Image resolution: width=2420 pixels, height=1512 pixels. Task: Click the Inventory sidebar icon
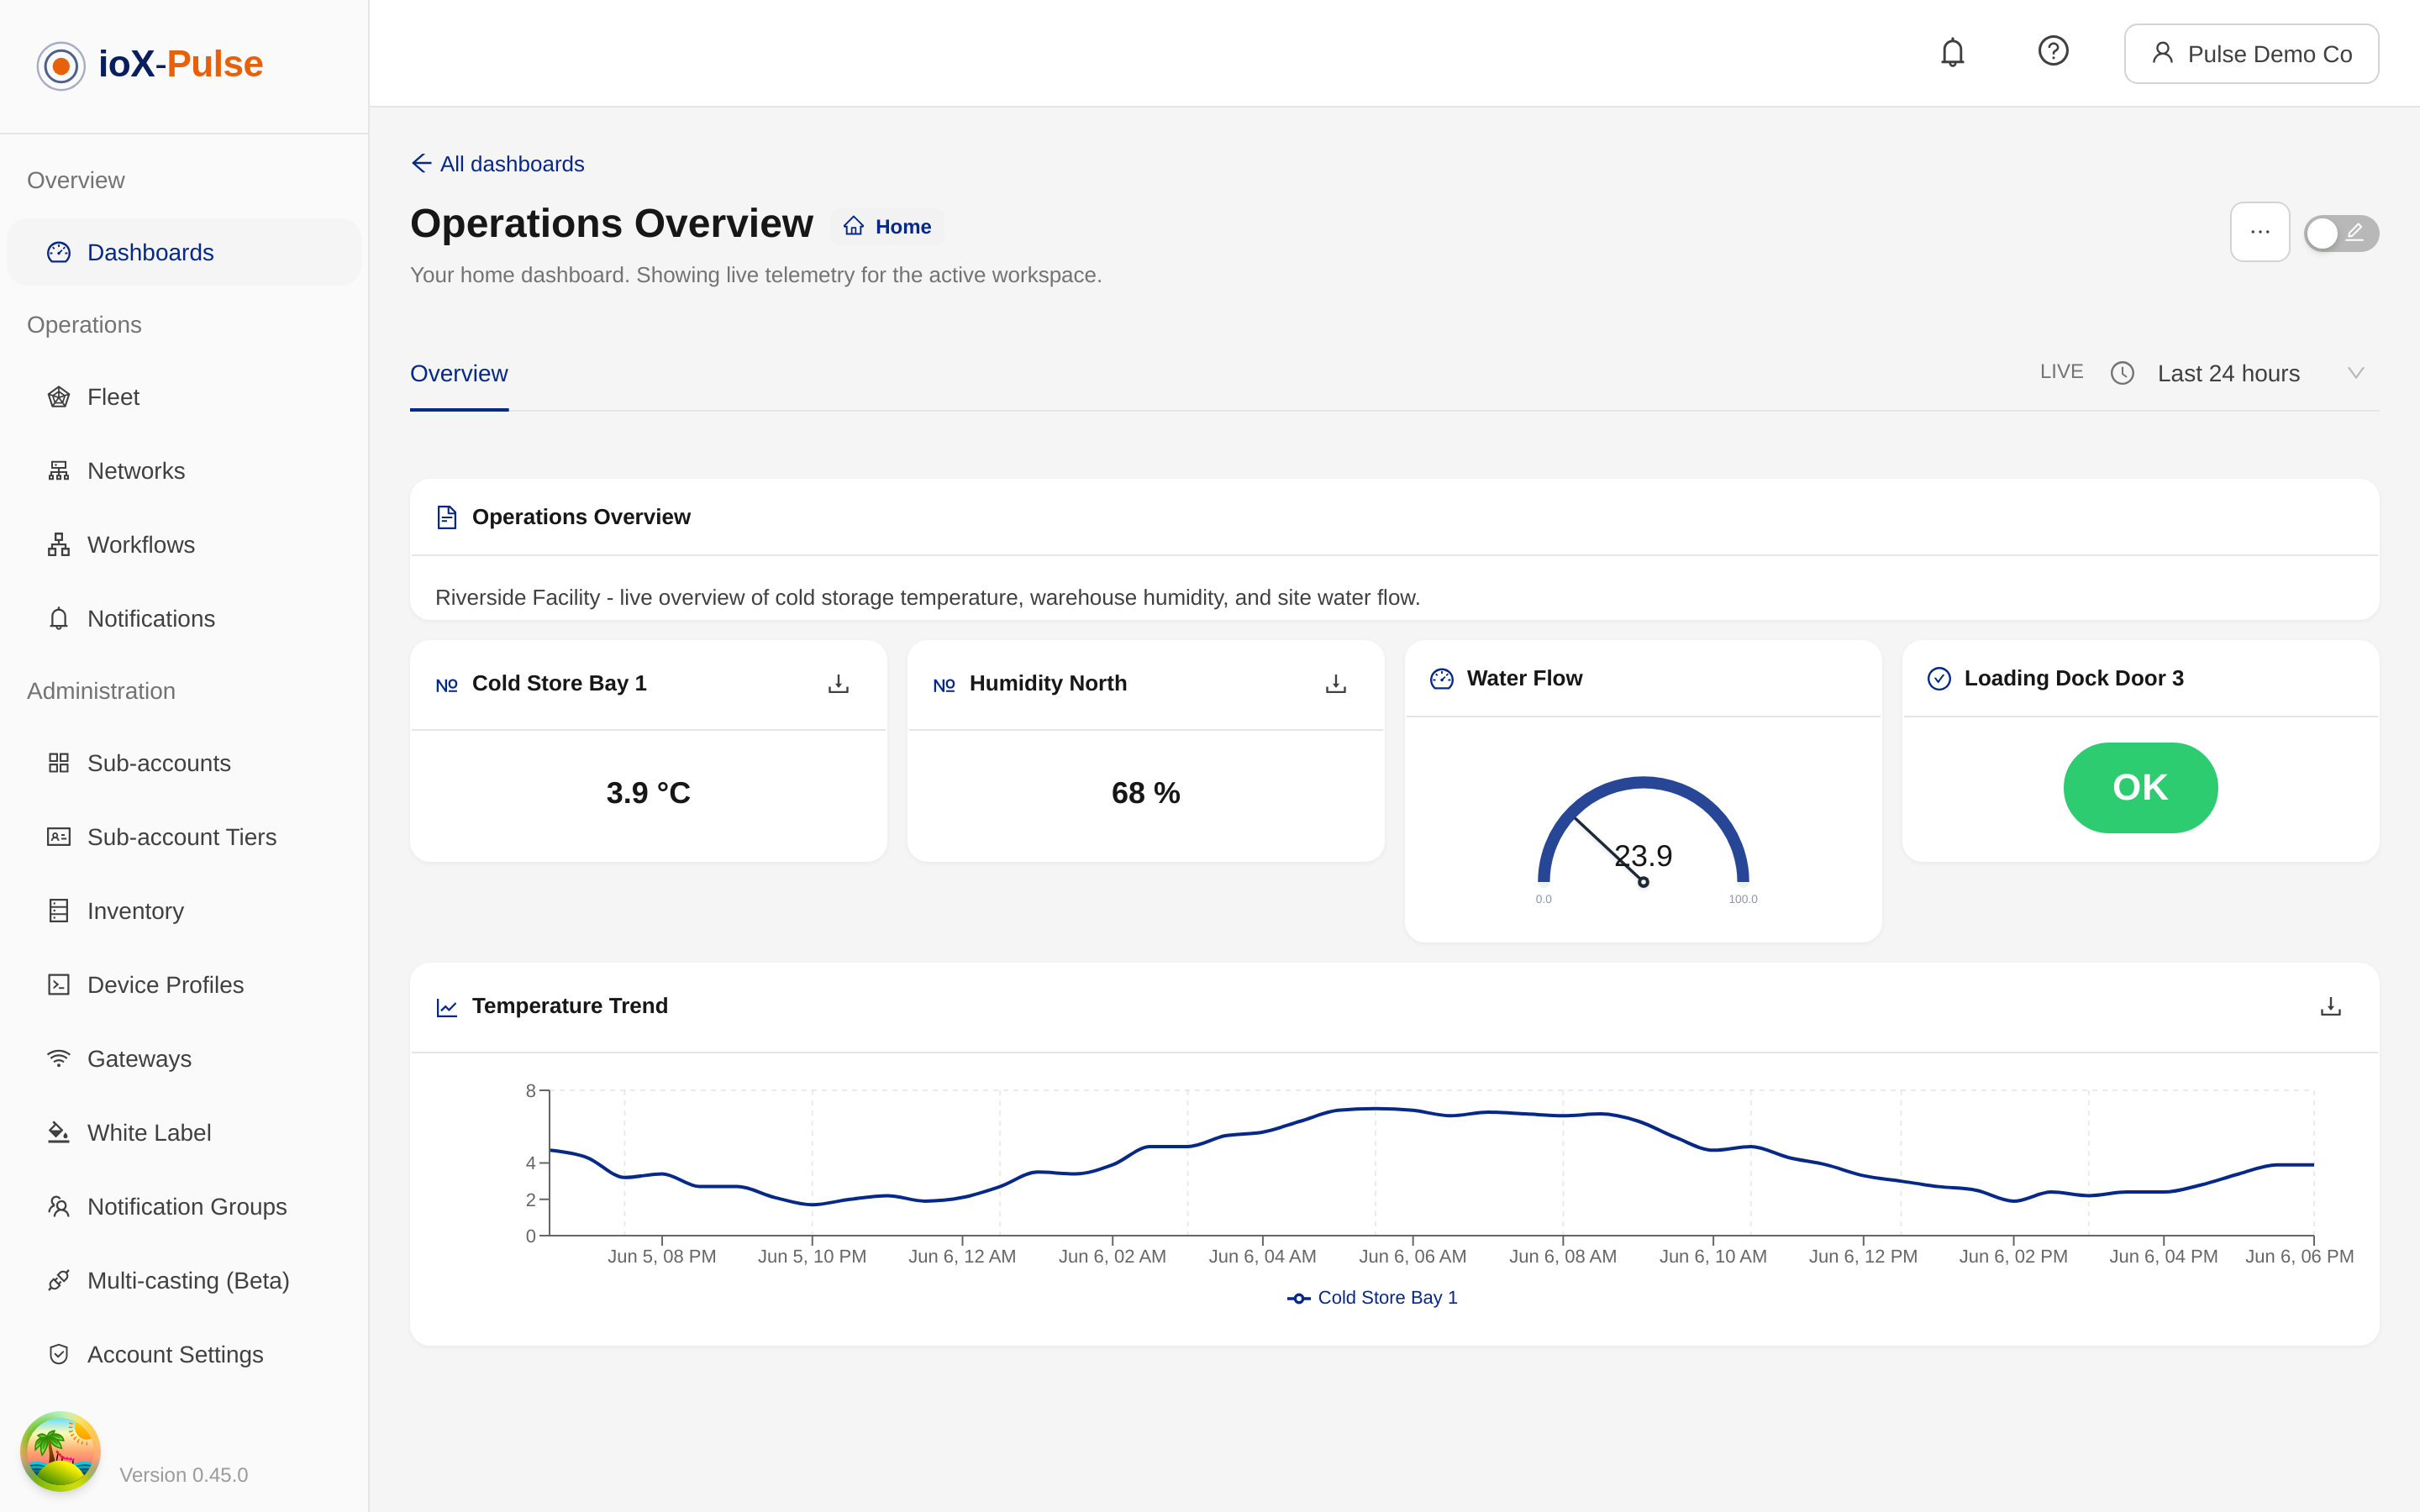[59, 911]
